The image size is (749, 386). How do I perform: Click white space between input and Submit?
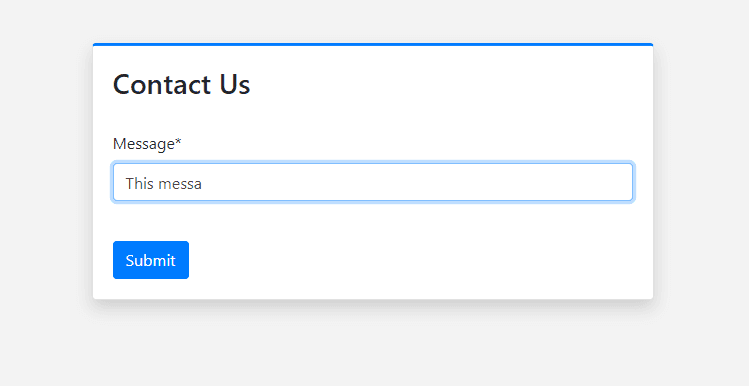(373, 221)
